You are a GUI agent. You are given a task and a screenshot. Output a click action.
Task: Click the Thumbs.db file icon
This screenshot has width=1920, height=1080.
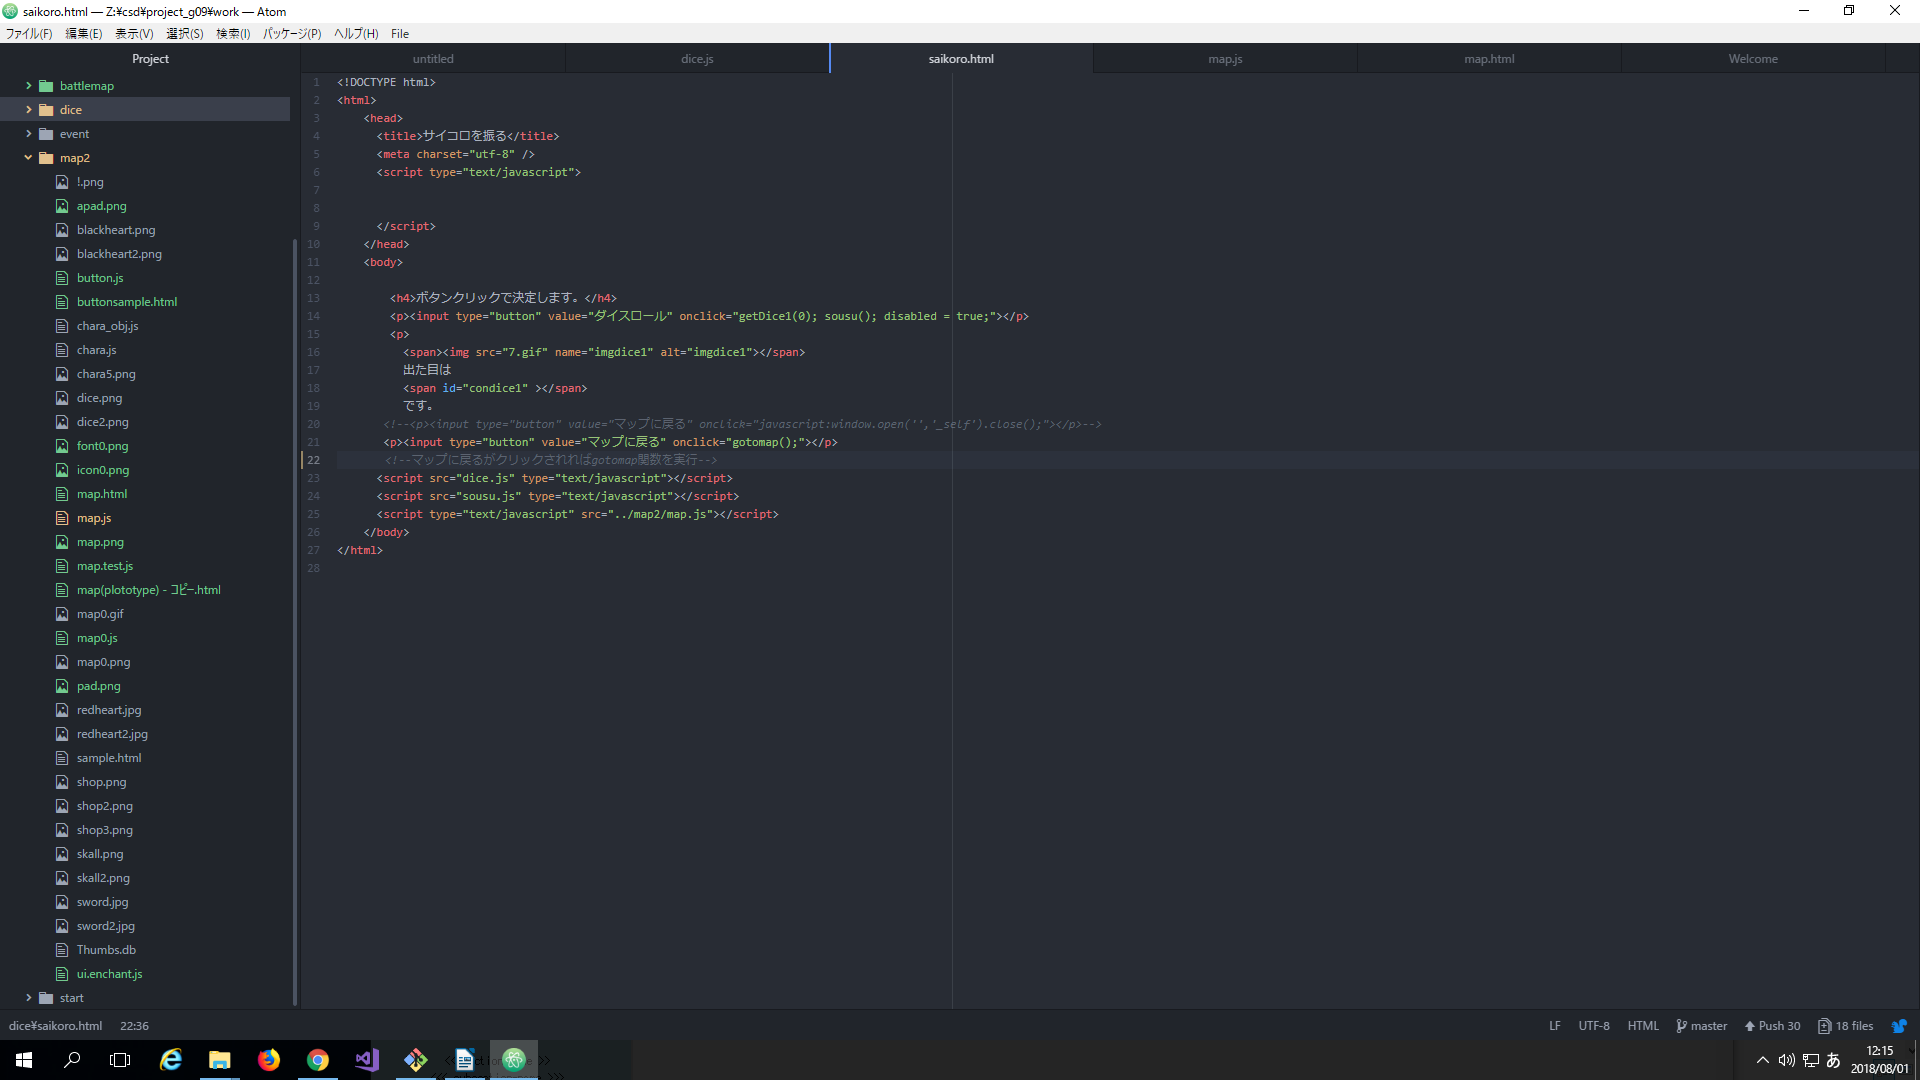point(62,950)
